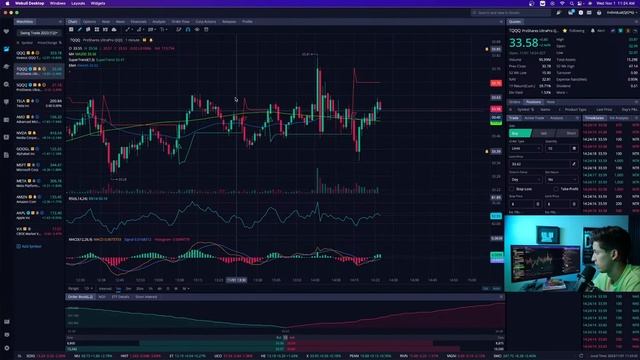Select TSLA in the watchlist

click(39, 103)
